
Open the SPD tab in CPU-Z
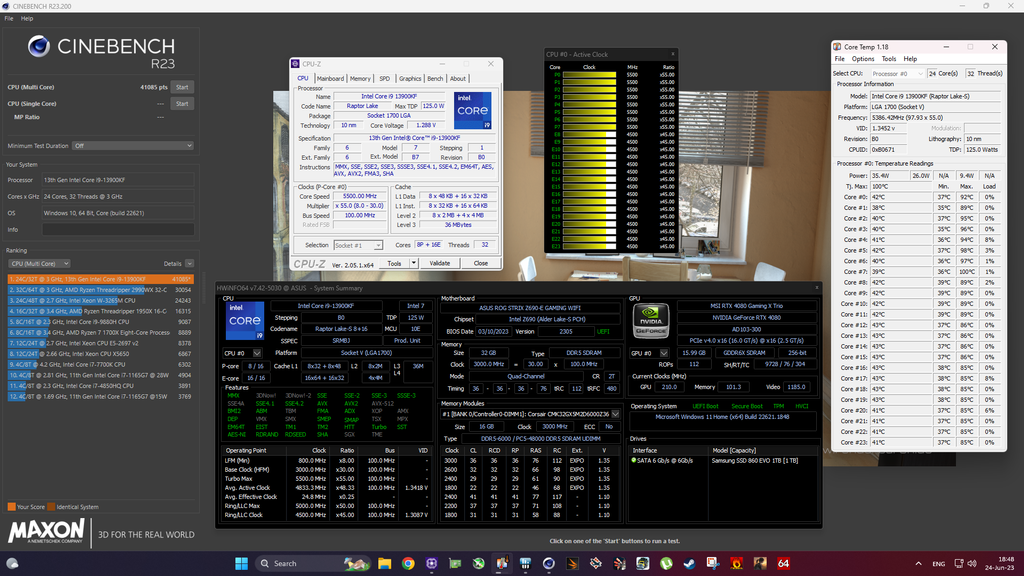[x=384, y=78]
